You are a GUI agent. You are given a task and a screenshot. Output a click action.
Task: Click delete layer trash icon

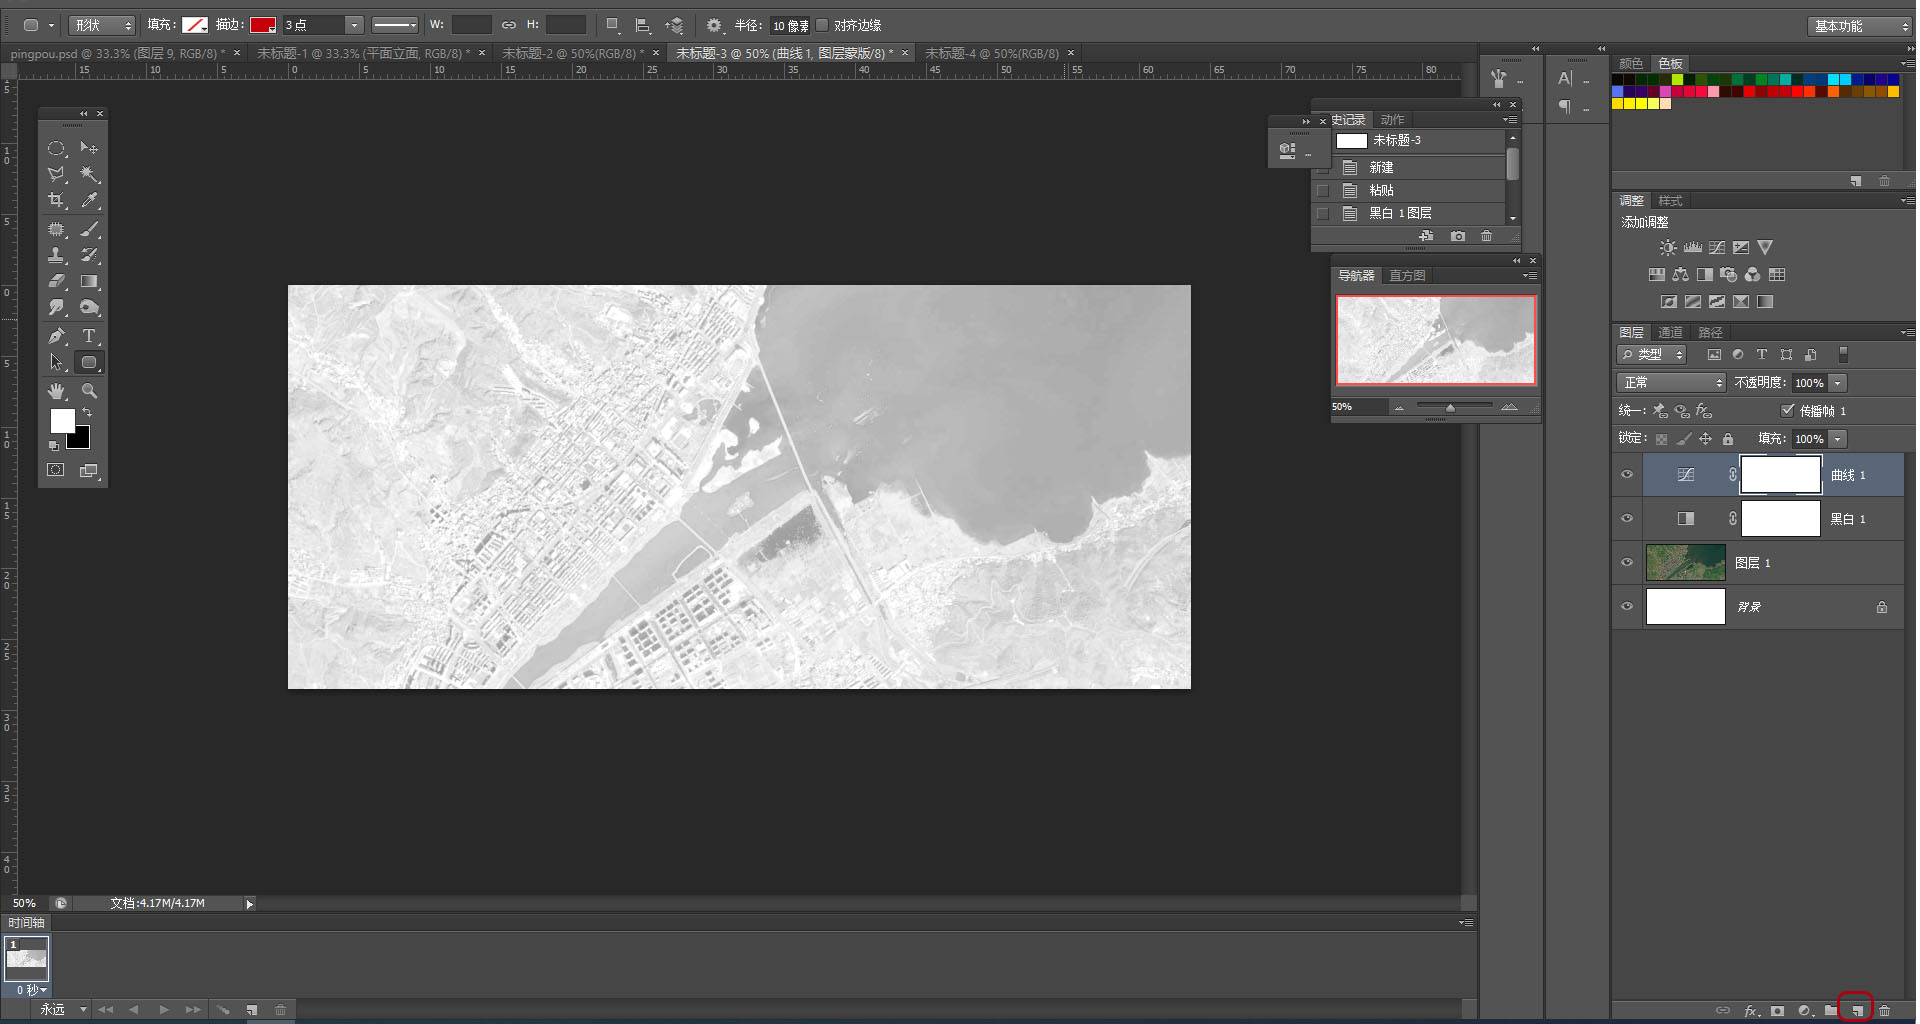tap(1884, 1010)
